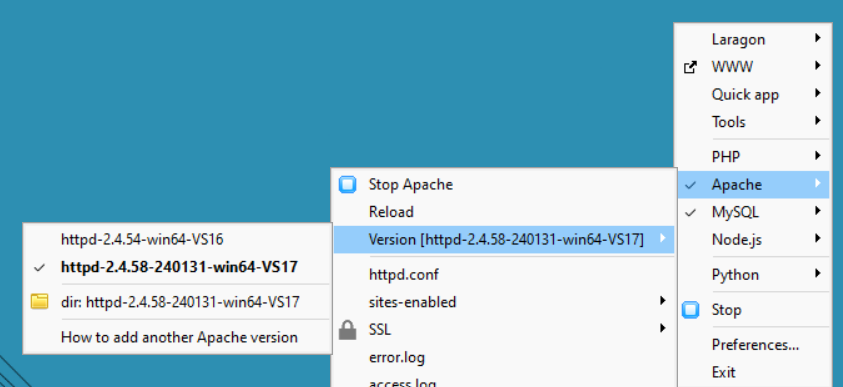This screenshot has width=843, height=387.
Task: Click checkmark beside httpd-2.4.58-240131-win64-VS17
Action: tap(39, 267)
